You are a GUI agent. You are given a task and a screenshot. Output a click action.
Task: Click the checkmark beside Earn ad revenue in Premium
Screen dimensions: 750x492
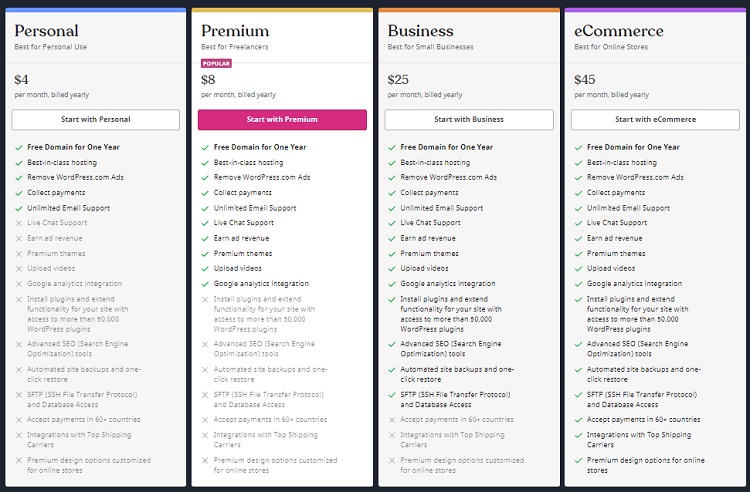(x=205, y=239)
